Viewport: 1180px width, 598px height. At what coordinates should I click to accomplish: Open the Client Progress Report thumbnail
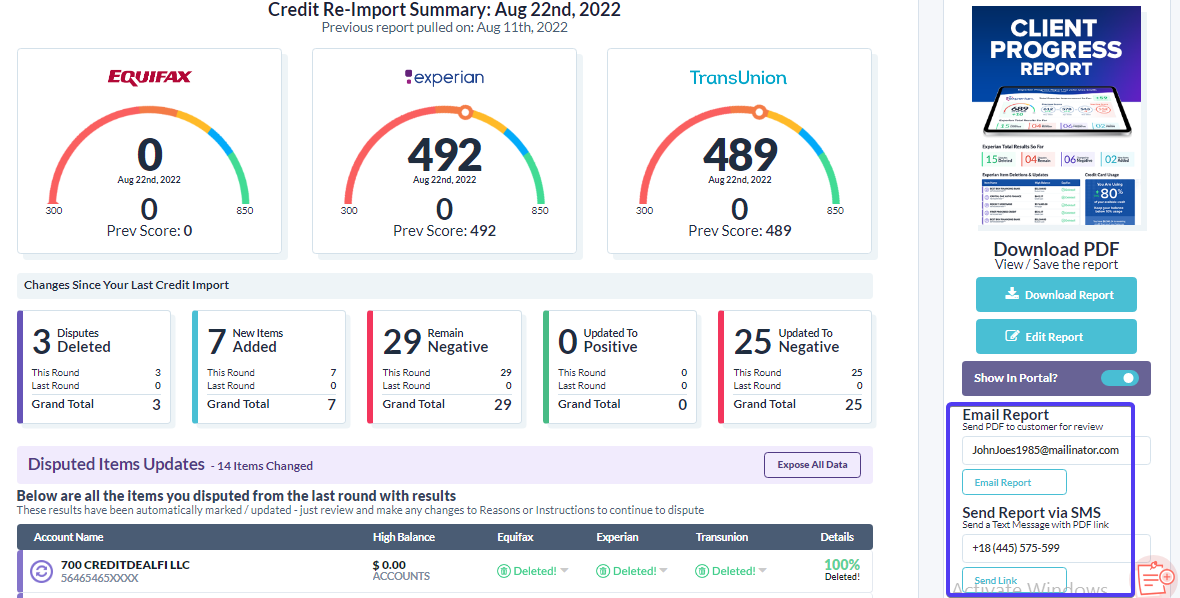tap(1056, 118)
